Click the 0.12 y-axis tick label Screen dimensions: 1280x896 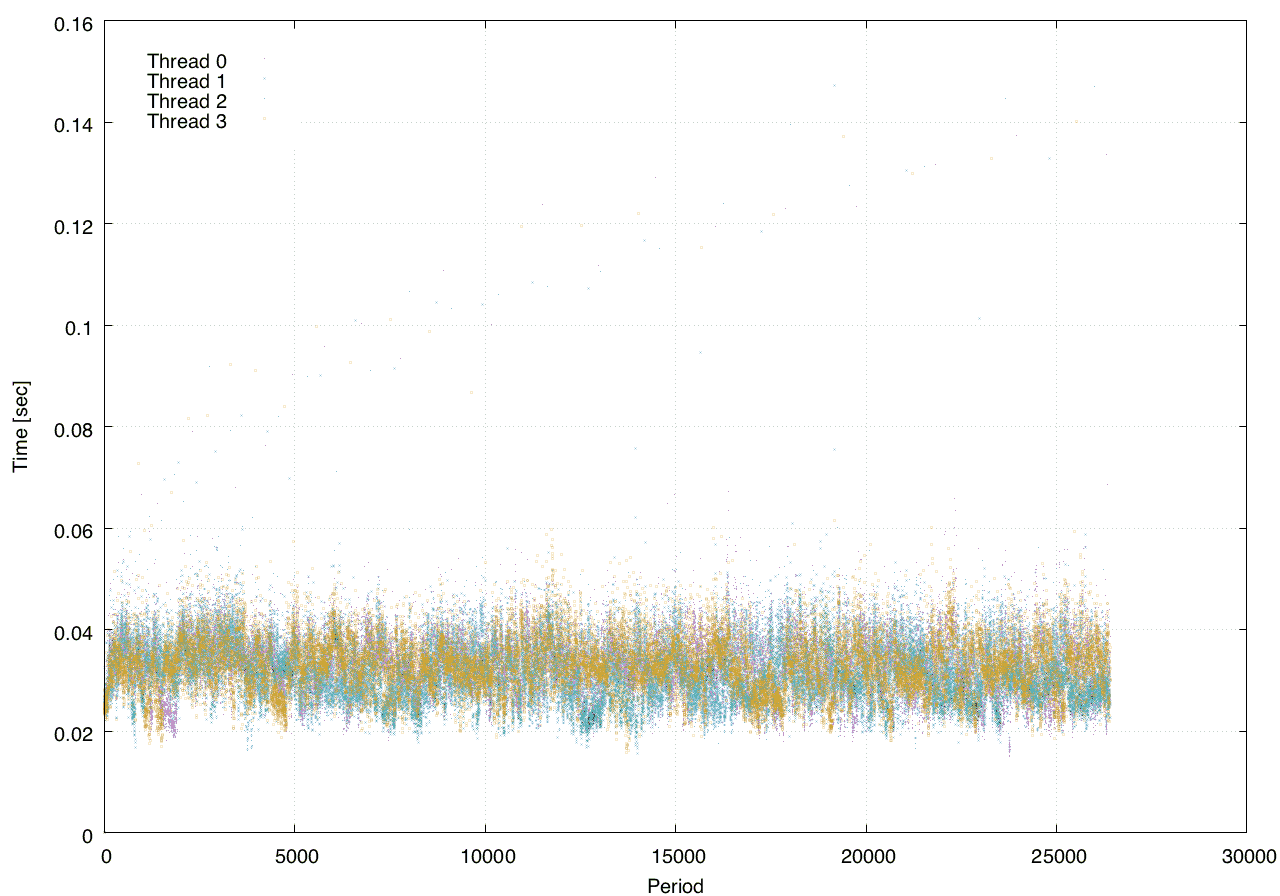(x=73, y=225)
